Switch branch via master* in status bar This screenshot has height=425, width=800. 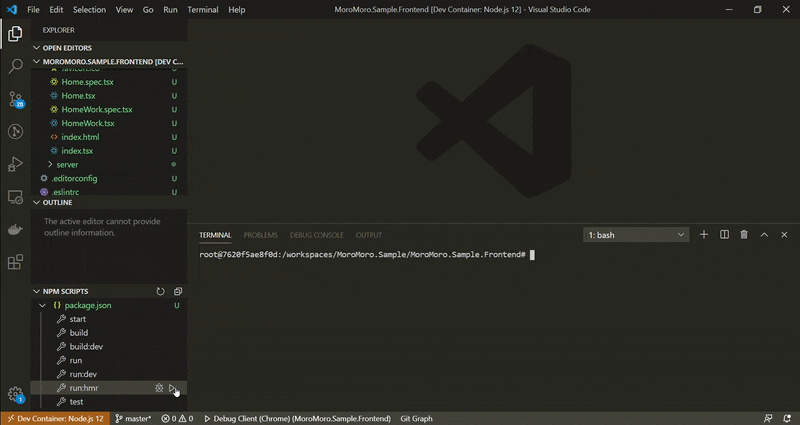133,418
